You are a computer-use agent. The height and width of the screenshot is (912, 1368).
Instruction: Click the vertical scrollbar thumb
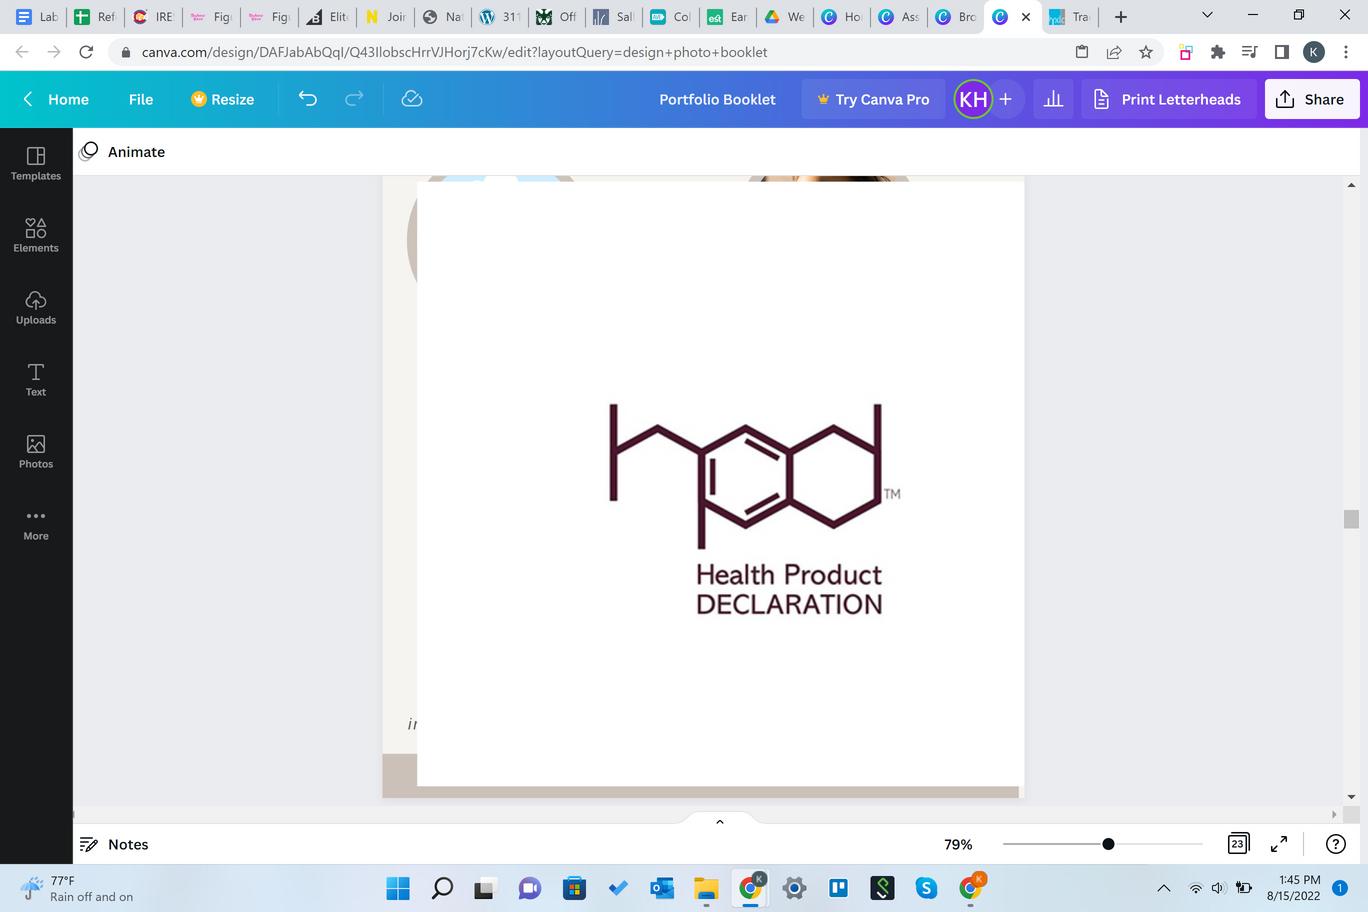[x=1351, y=519]
